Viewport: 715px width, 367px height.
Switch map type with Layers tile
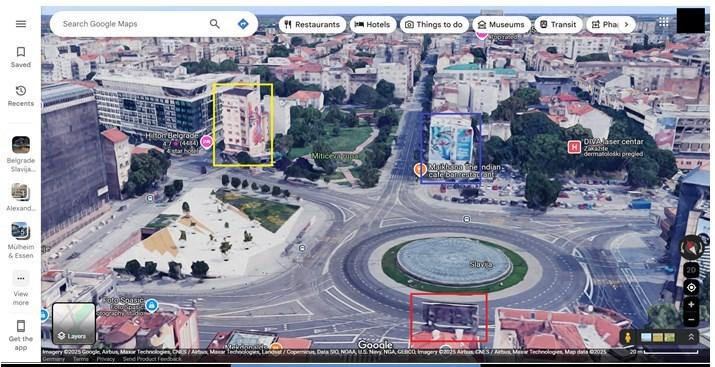74,324
